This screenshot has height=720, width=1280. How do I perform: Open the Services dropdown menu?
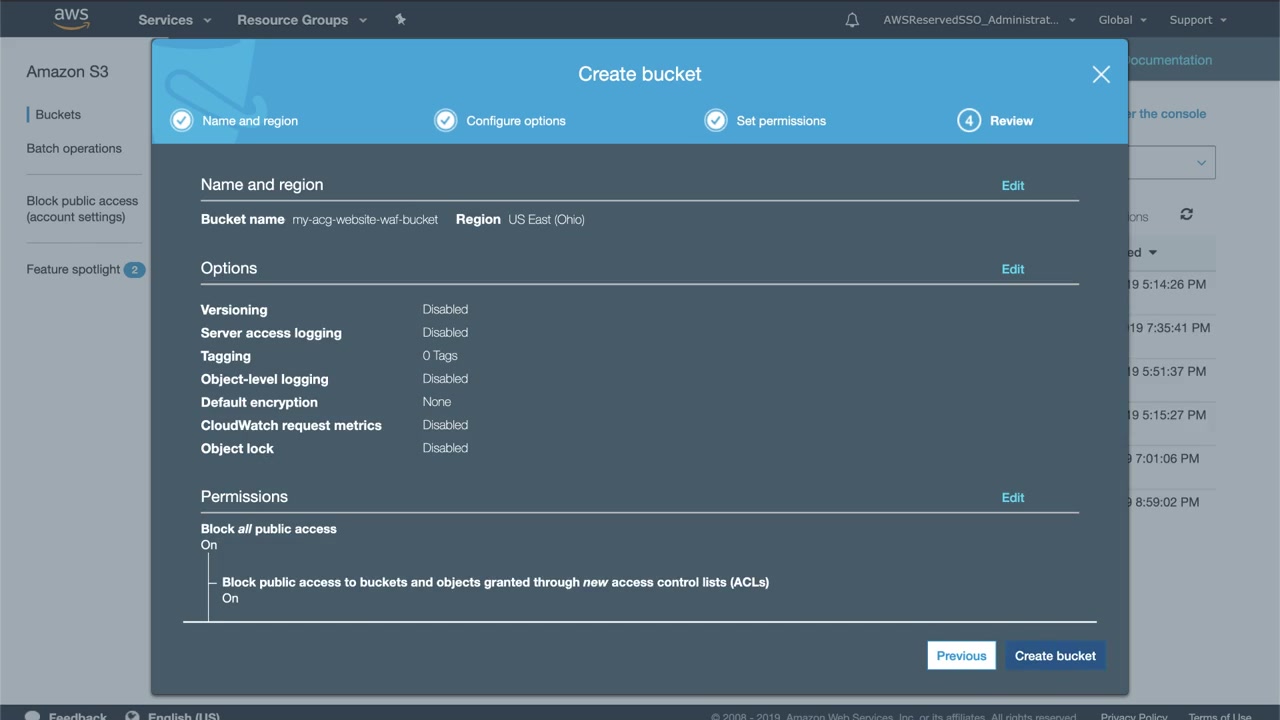[175, 20]
